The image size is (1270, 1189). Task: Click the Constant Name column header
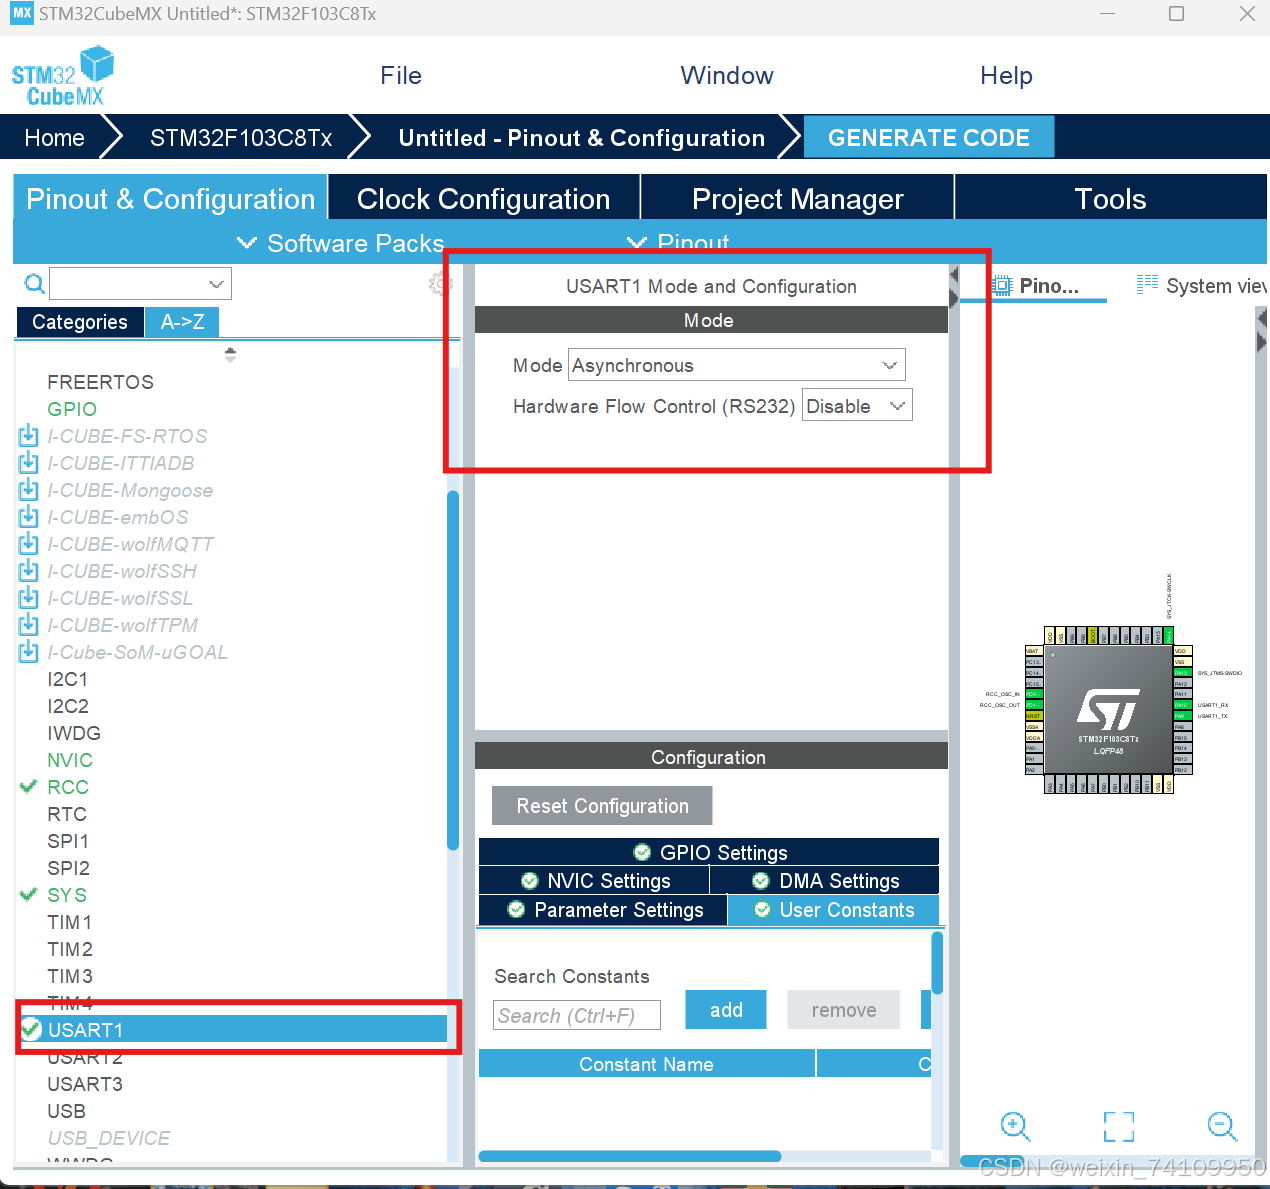pos(647,1064)
